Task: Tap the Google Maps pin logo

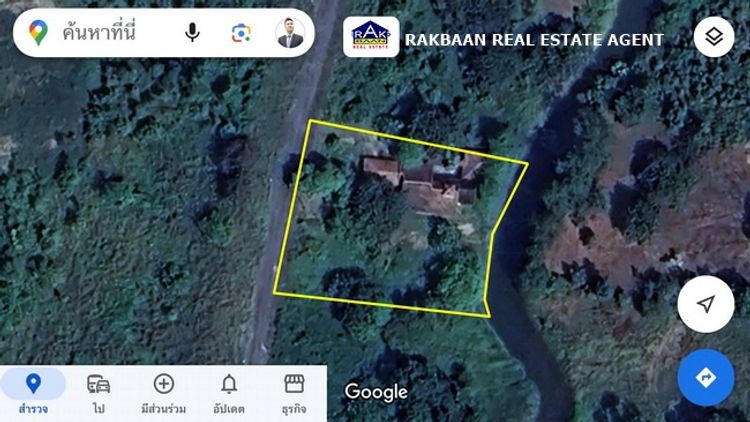Action: (x=38, y=33)
